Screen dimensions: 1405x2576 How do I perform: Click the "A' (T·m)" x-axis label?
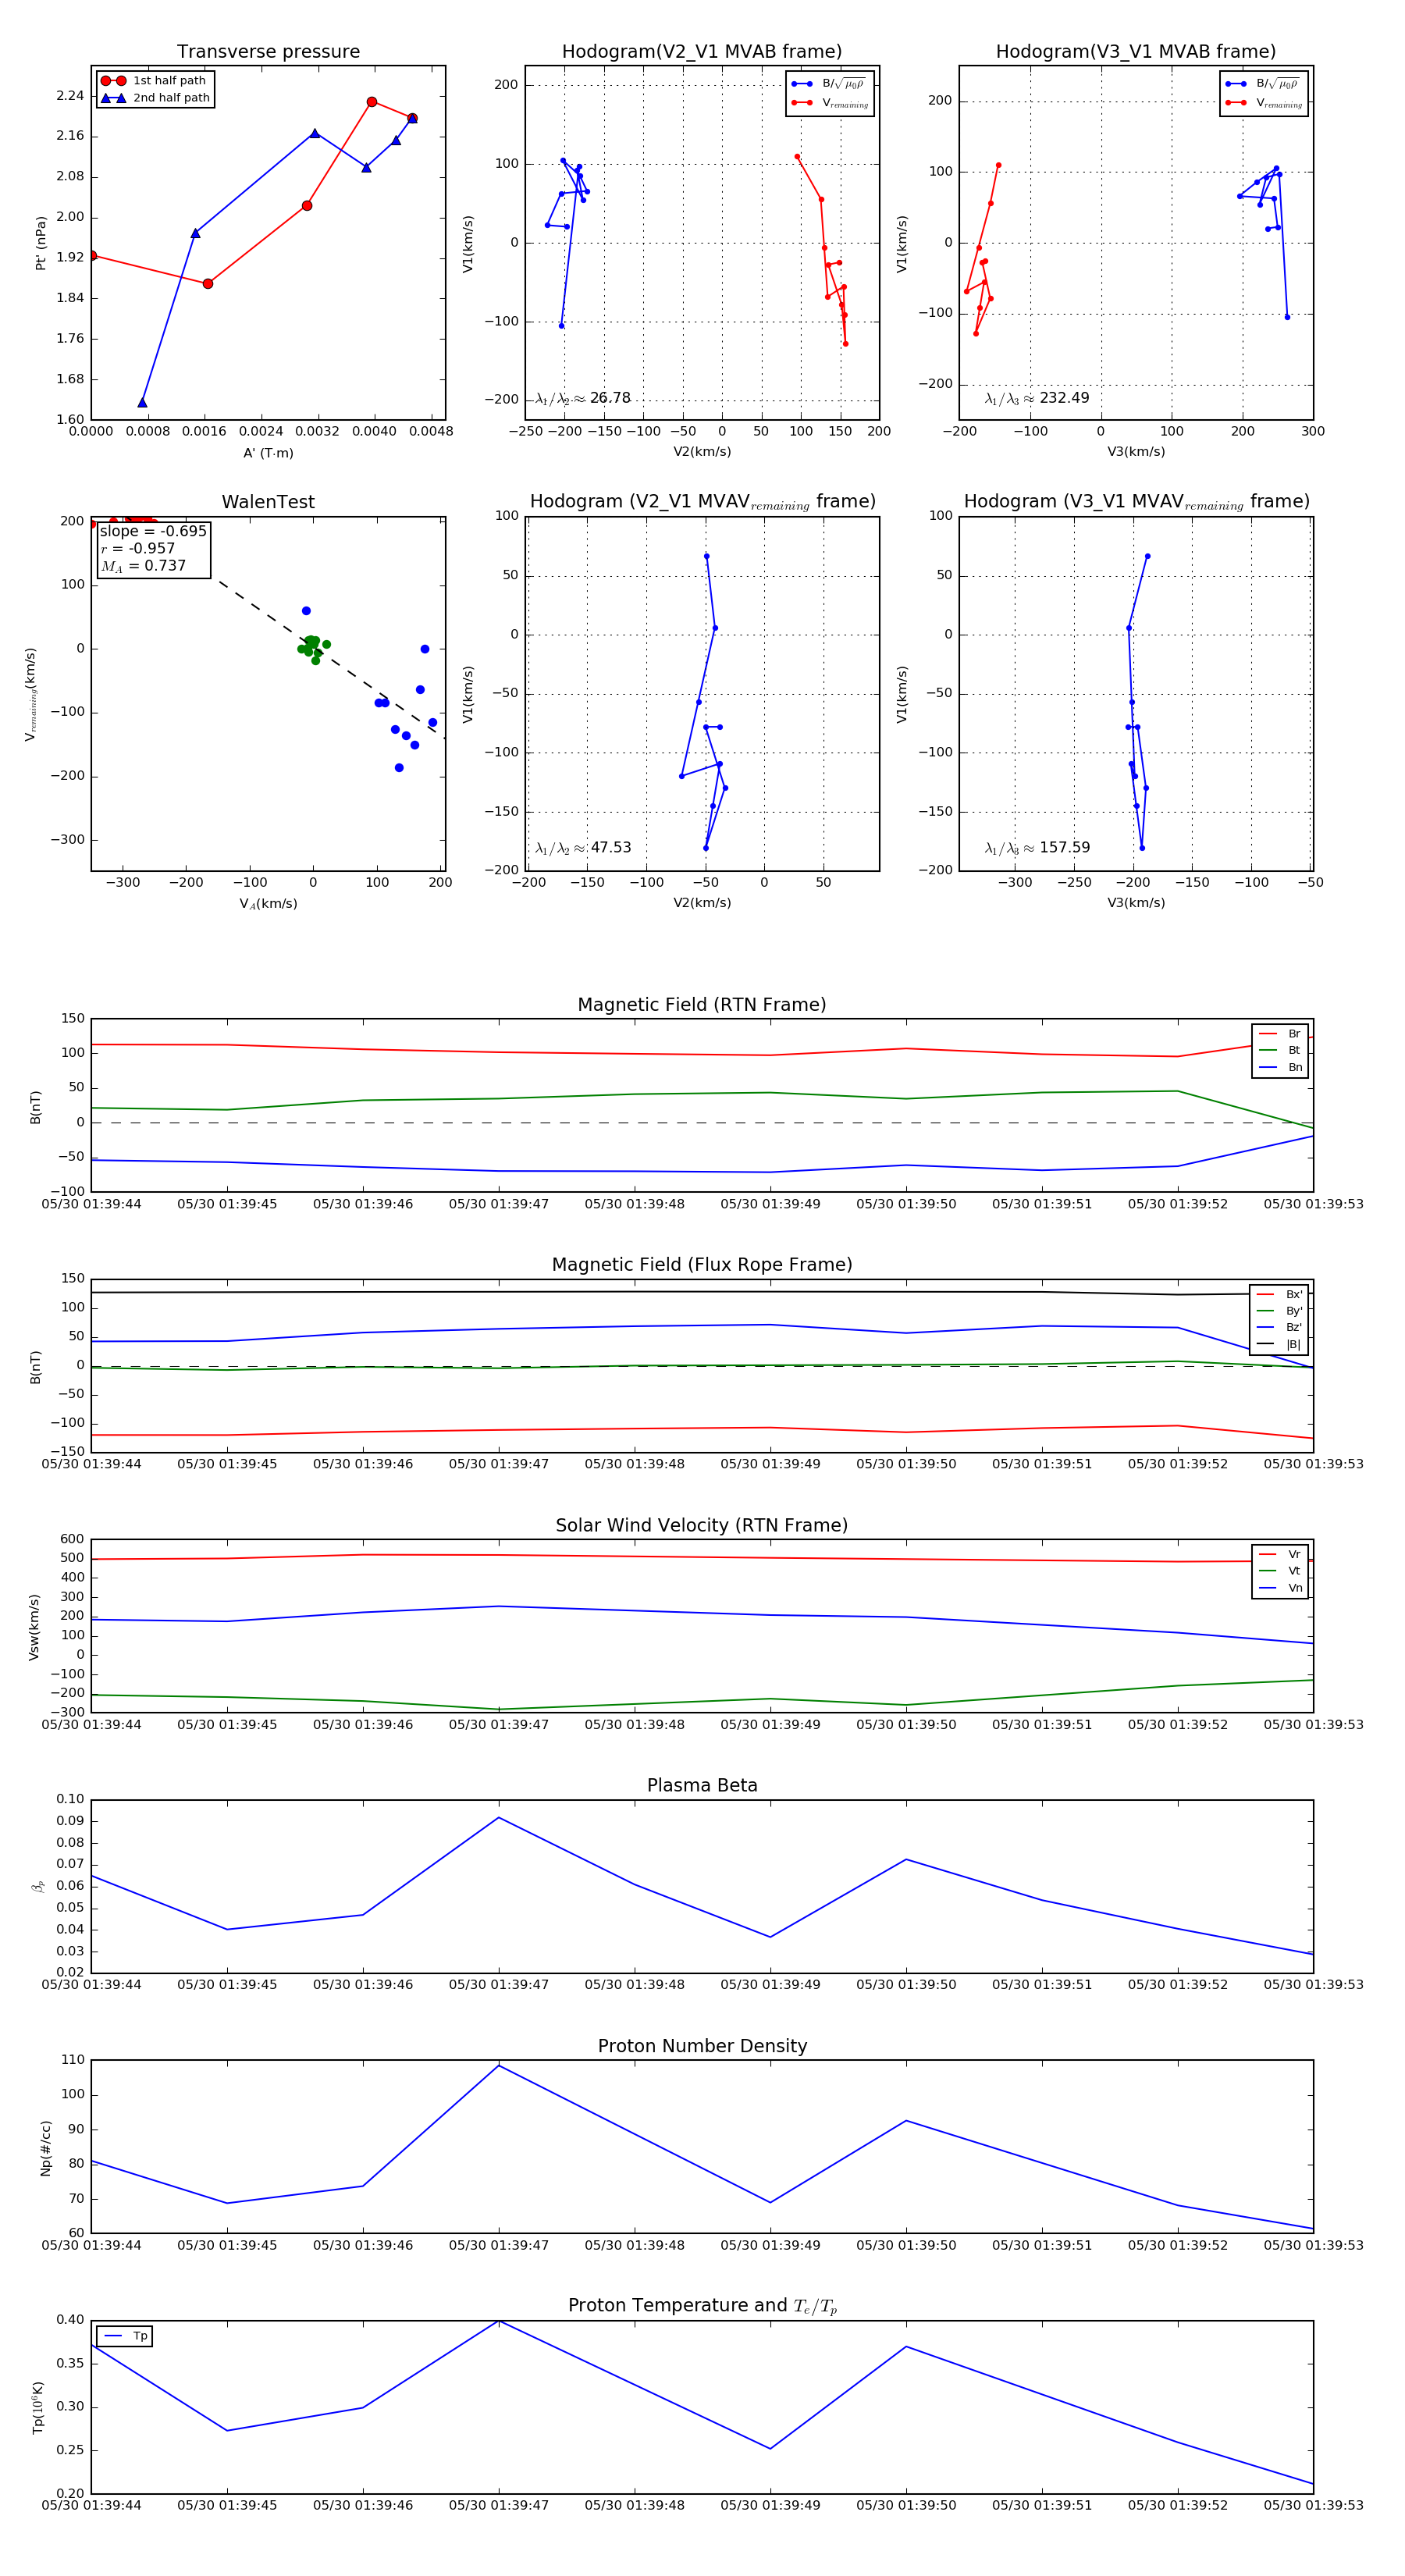[x=268, y=453]
